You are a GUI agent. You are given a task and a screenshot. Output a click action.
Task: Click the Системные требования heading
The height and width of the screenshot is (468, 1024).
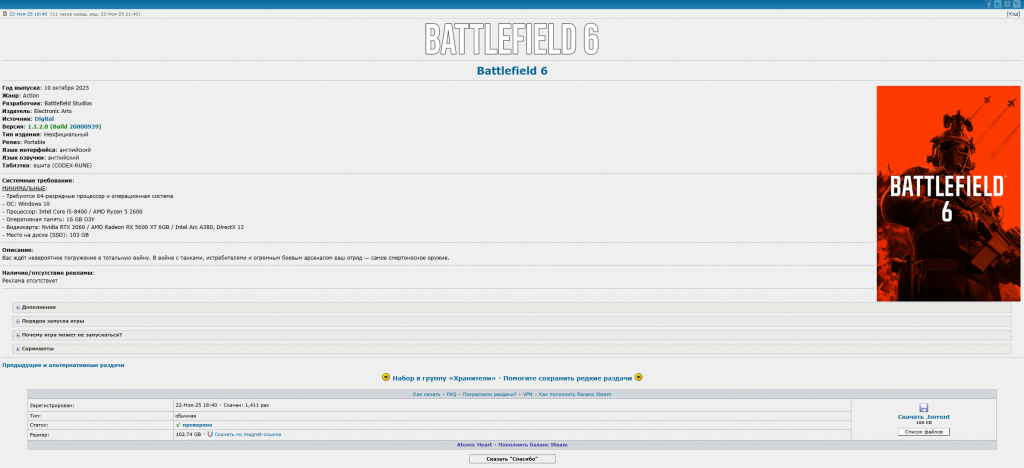pyautogui.click(x=38, y=180)
